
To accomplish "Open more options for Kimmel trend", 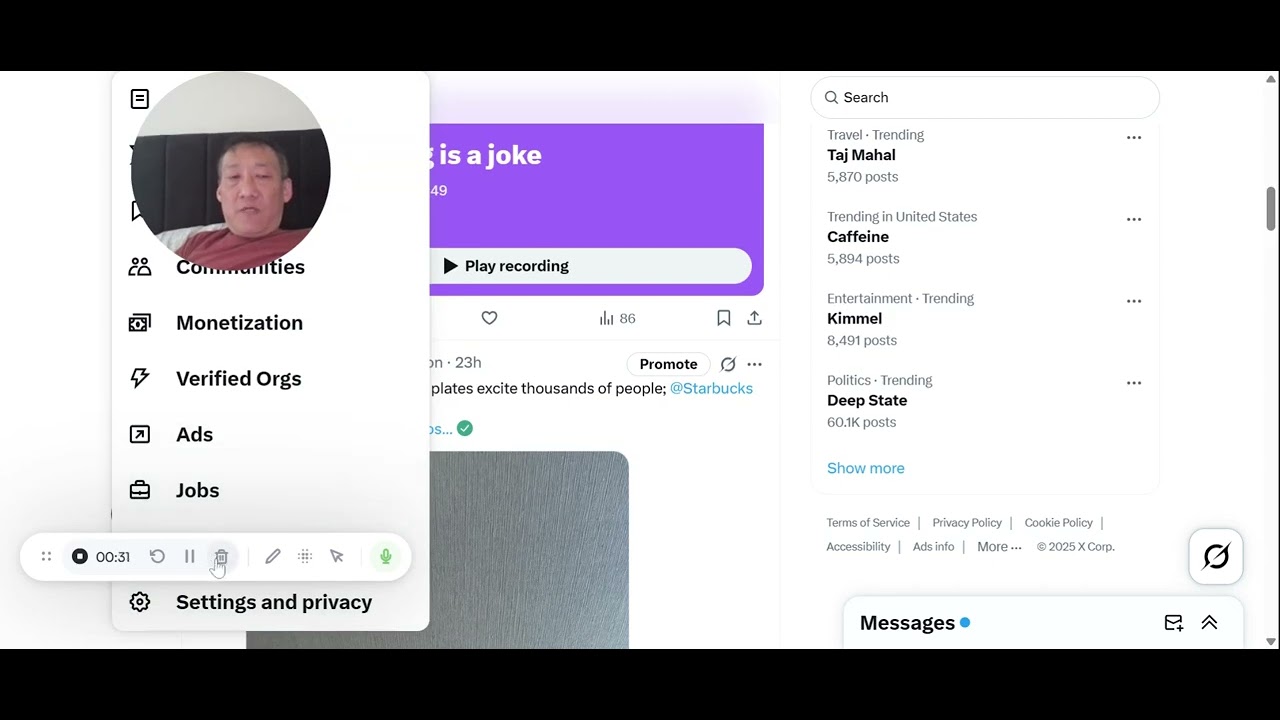I will point(1134,301).
